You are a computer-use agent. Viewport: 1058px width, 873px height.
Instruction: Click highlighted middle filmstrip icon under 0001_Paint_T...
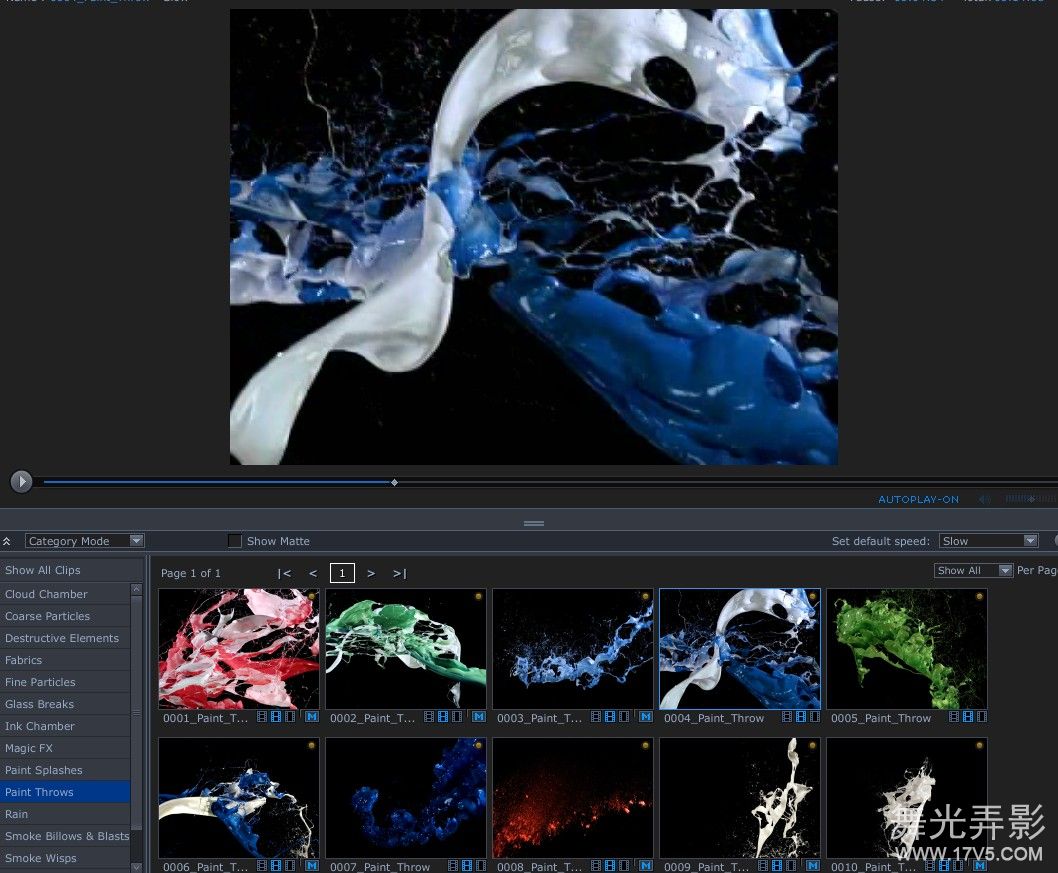click(x=276, y=716)
